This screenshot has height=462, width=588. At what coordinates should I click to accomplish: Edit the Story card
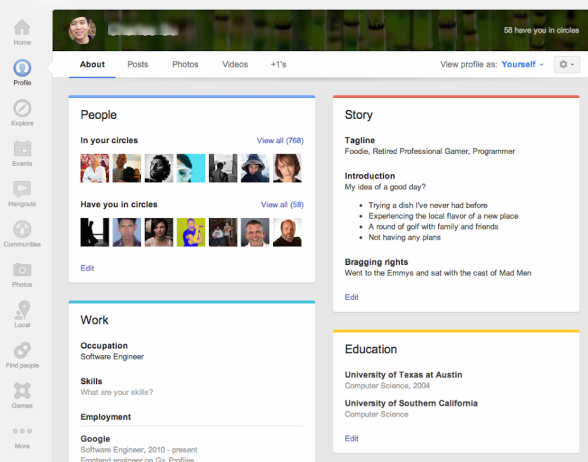[x=351, y=297]
